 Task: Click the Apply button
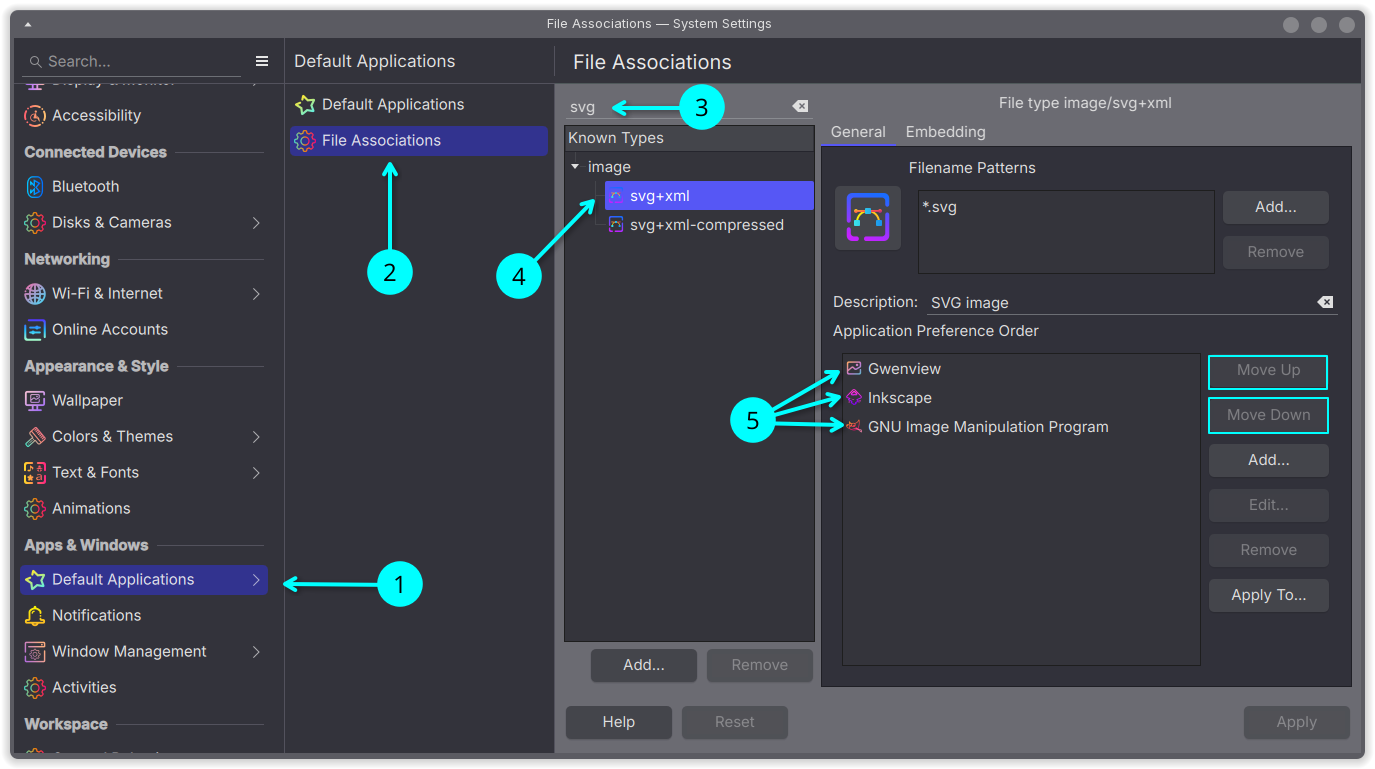pyautogui.click(x=1297, y=722)
